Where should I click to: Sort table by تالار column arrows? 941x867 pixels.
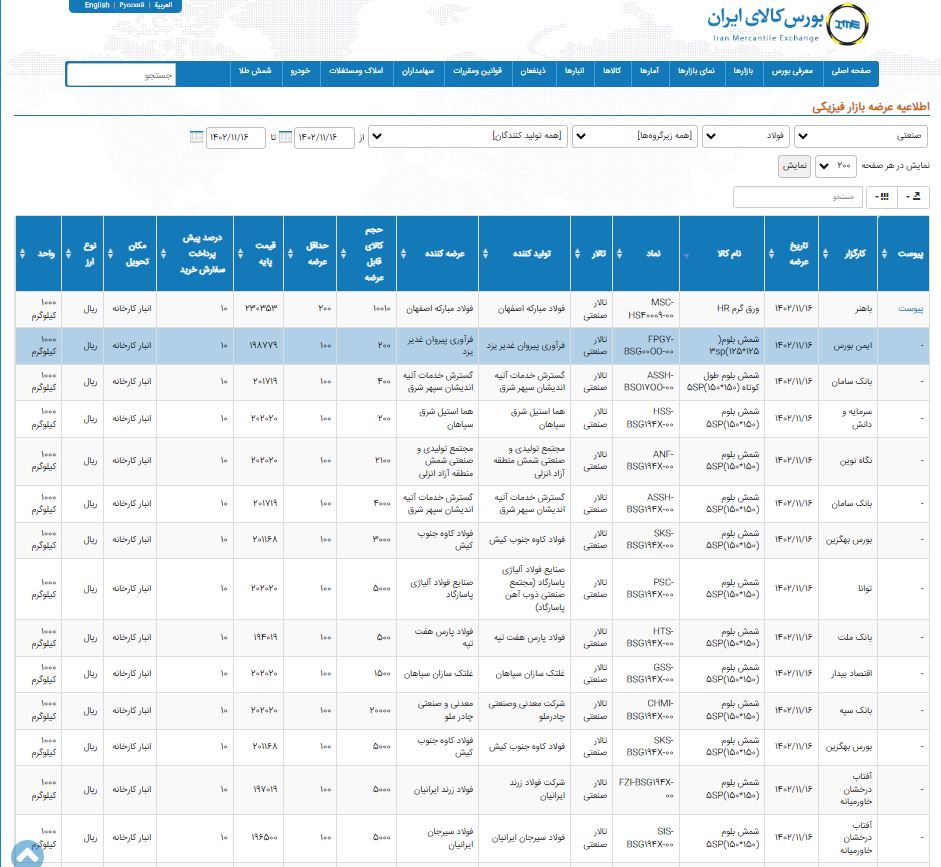point(577,254)
